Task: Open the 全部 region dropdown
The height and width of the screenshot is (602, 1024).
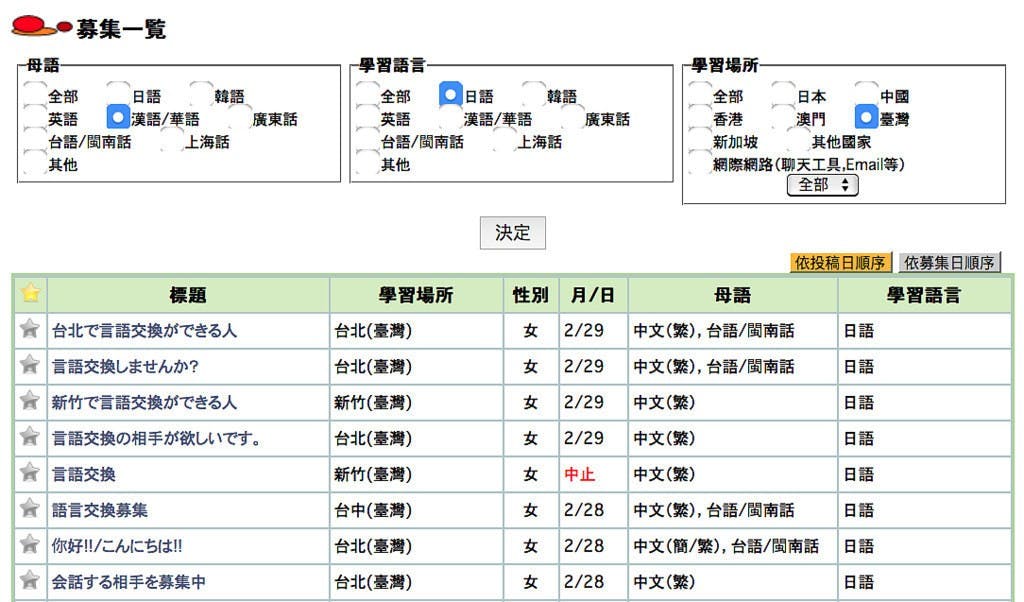Action: tap(822, 185)
